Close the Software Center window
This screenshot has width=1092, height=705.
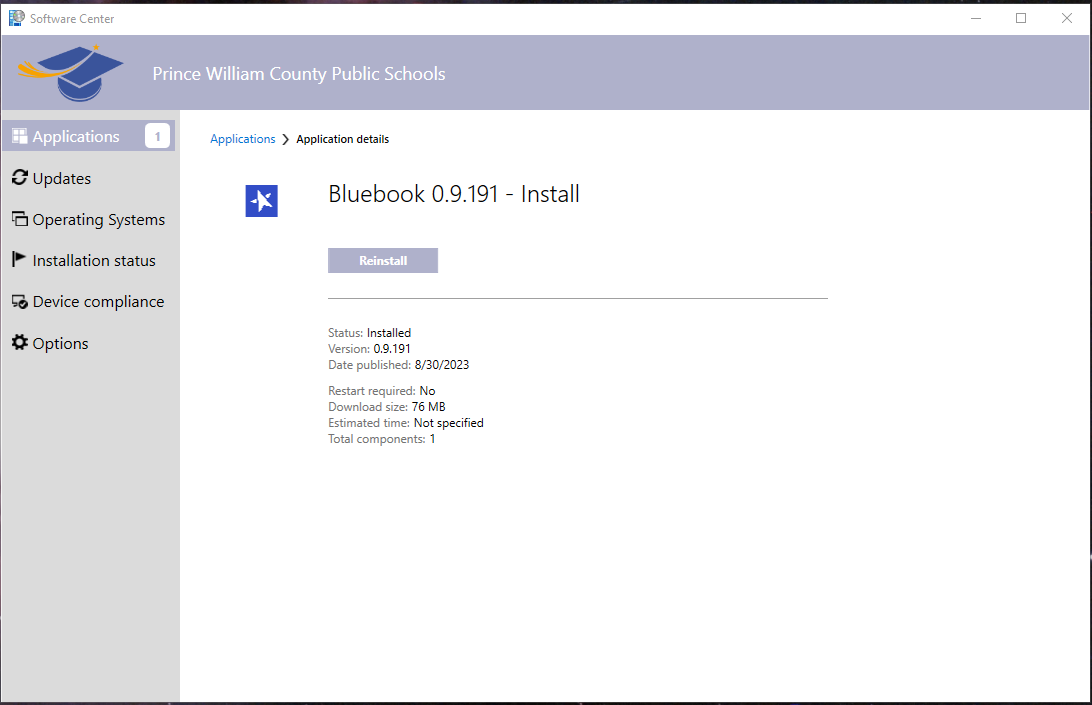tap(1066, 18)
